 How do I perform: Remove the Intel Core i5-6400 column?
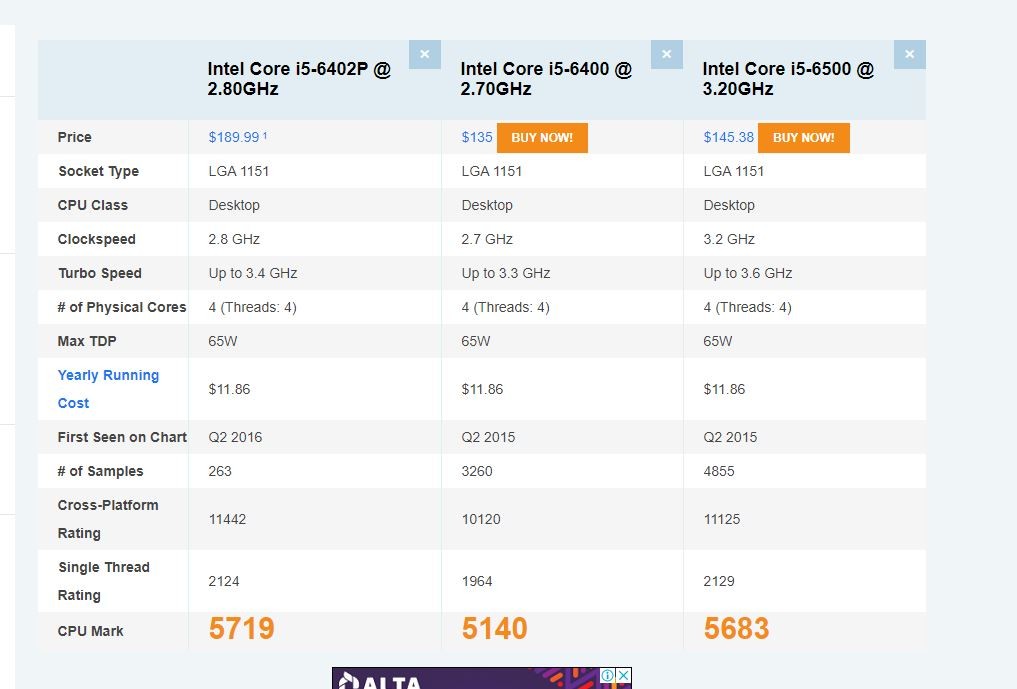tap(667, 54)
